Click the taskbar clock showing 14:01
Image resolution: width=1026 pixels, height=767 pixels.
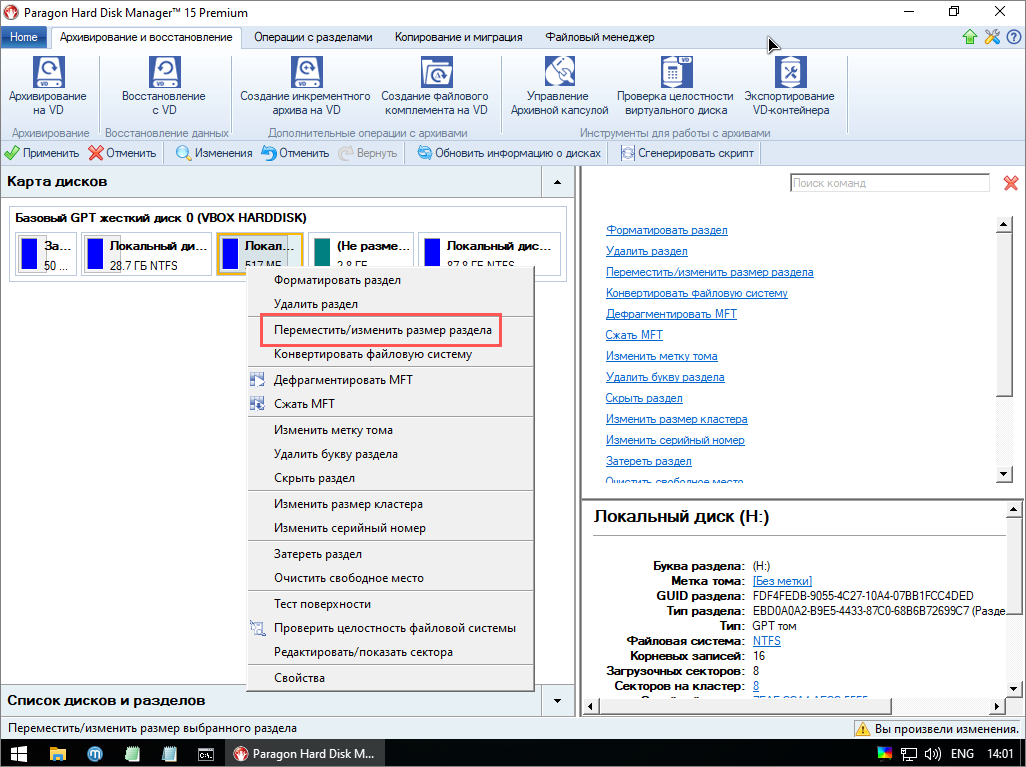[1000, 754]
